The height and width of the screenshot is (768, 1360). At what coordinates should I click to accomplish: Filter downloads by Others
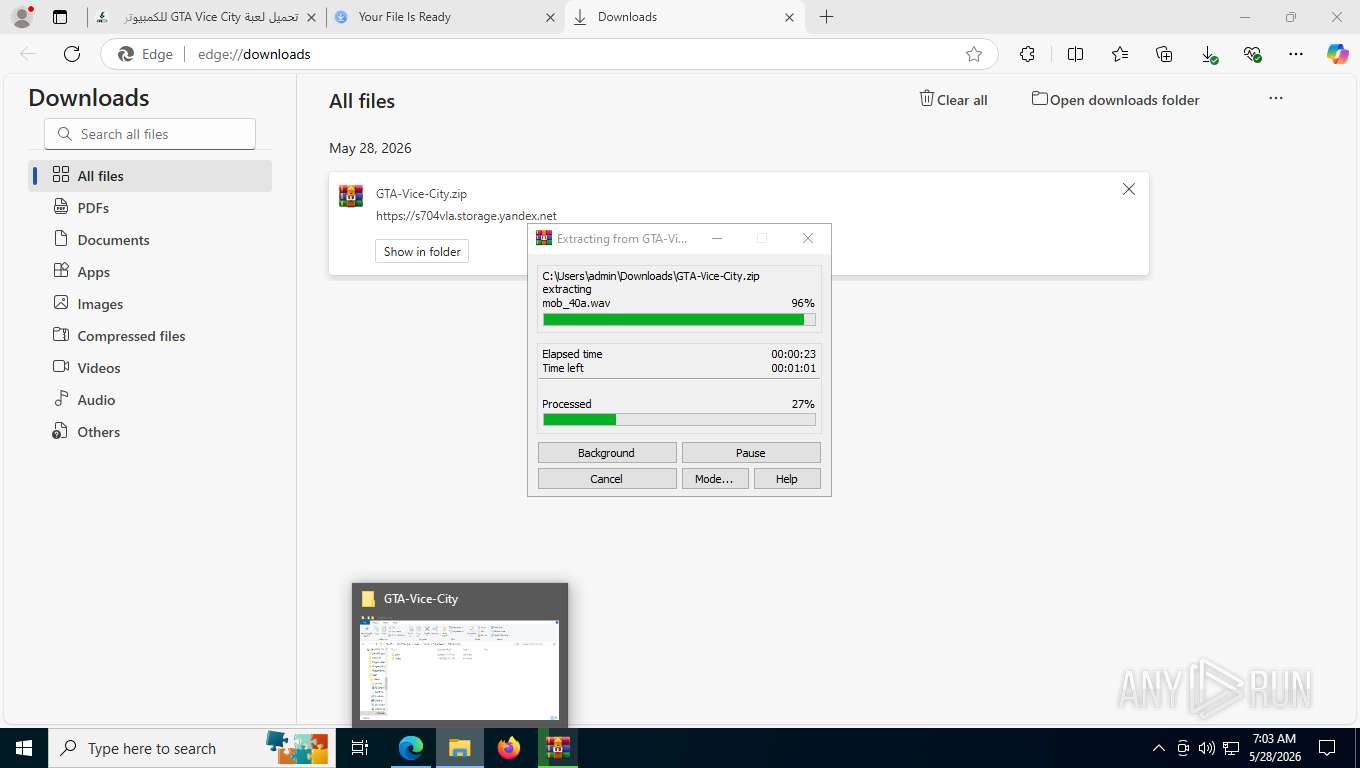(x=150, y=432)
